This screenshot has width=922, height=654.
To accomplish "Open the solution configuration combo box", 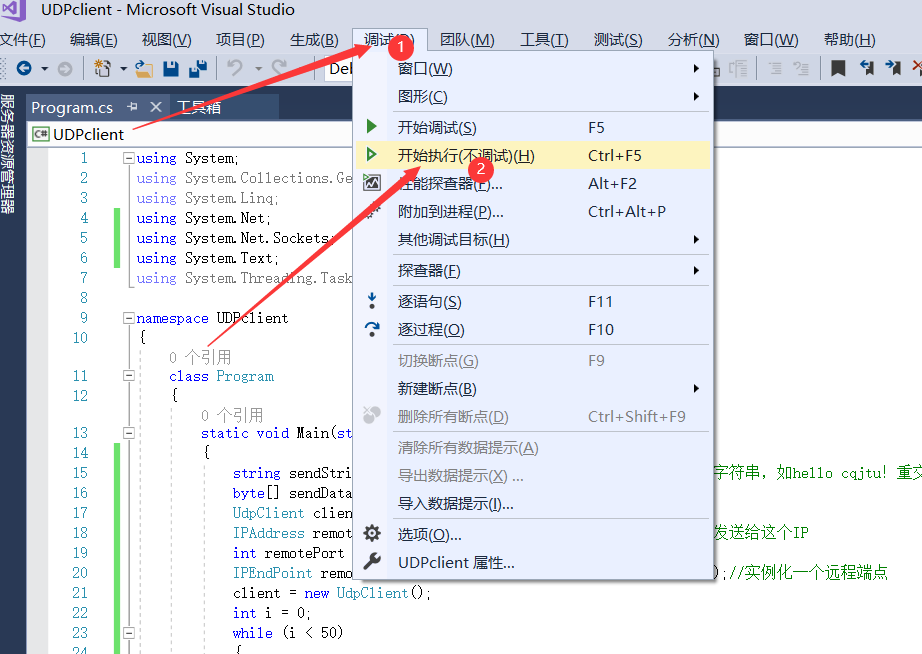I will coord(338,69).
